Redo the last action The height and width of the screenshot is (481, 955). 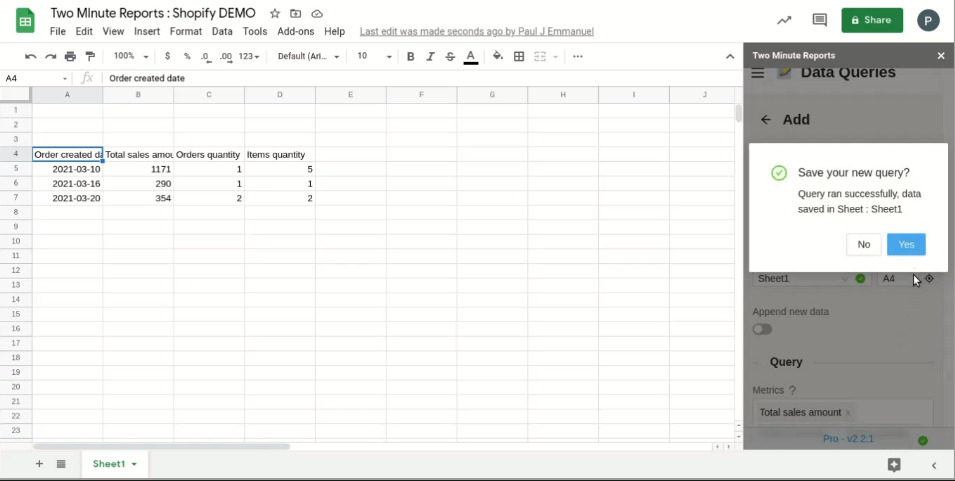[x=51, y=56]
